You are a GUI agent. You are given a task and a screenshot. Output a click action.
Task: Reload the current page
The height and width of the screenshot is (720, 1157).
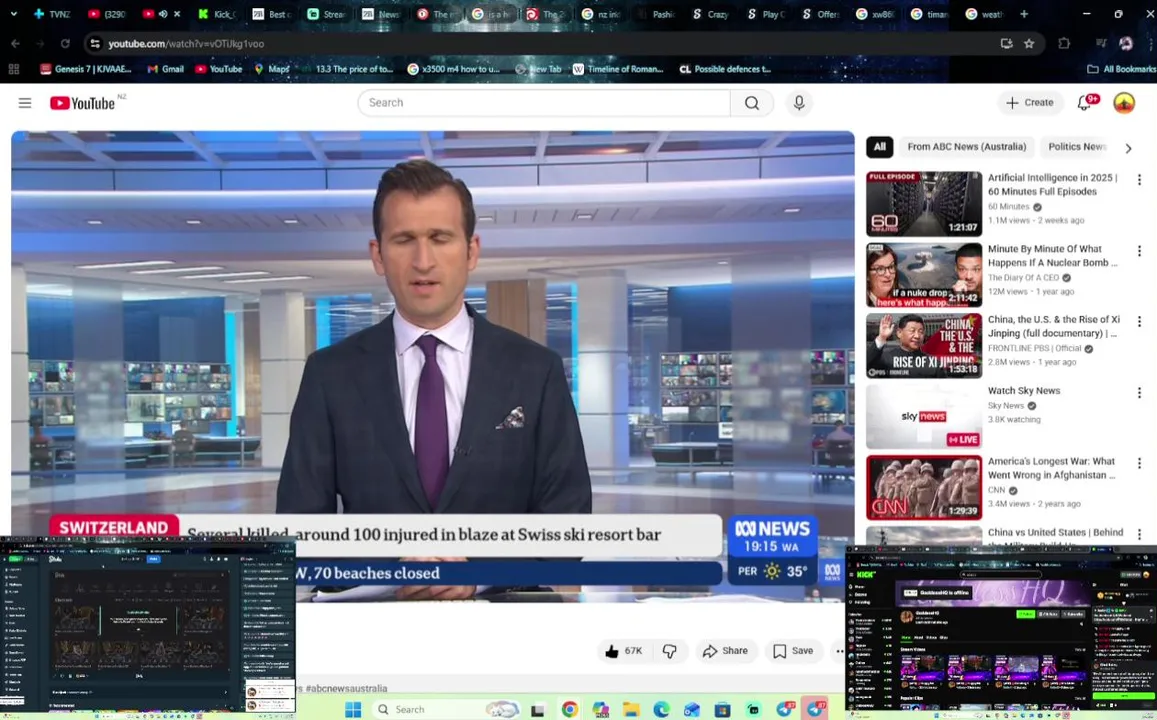click(x=65, y=44)
